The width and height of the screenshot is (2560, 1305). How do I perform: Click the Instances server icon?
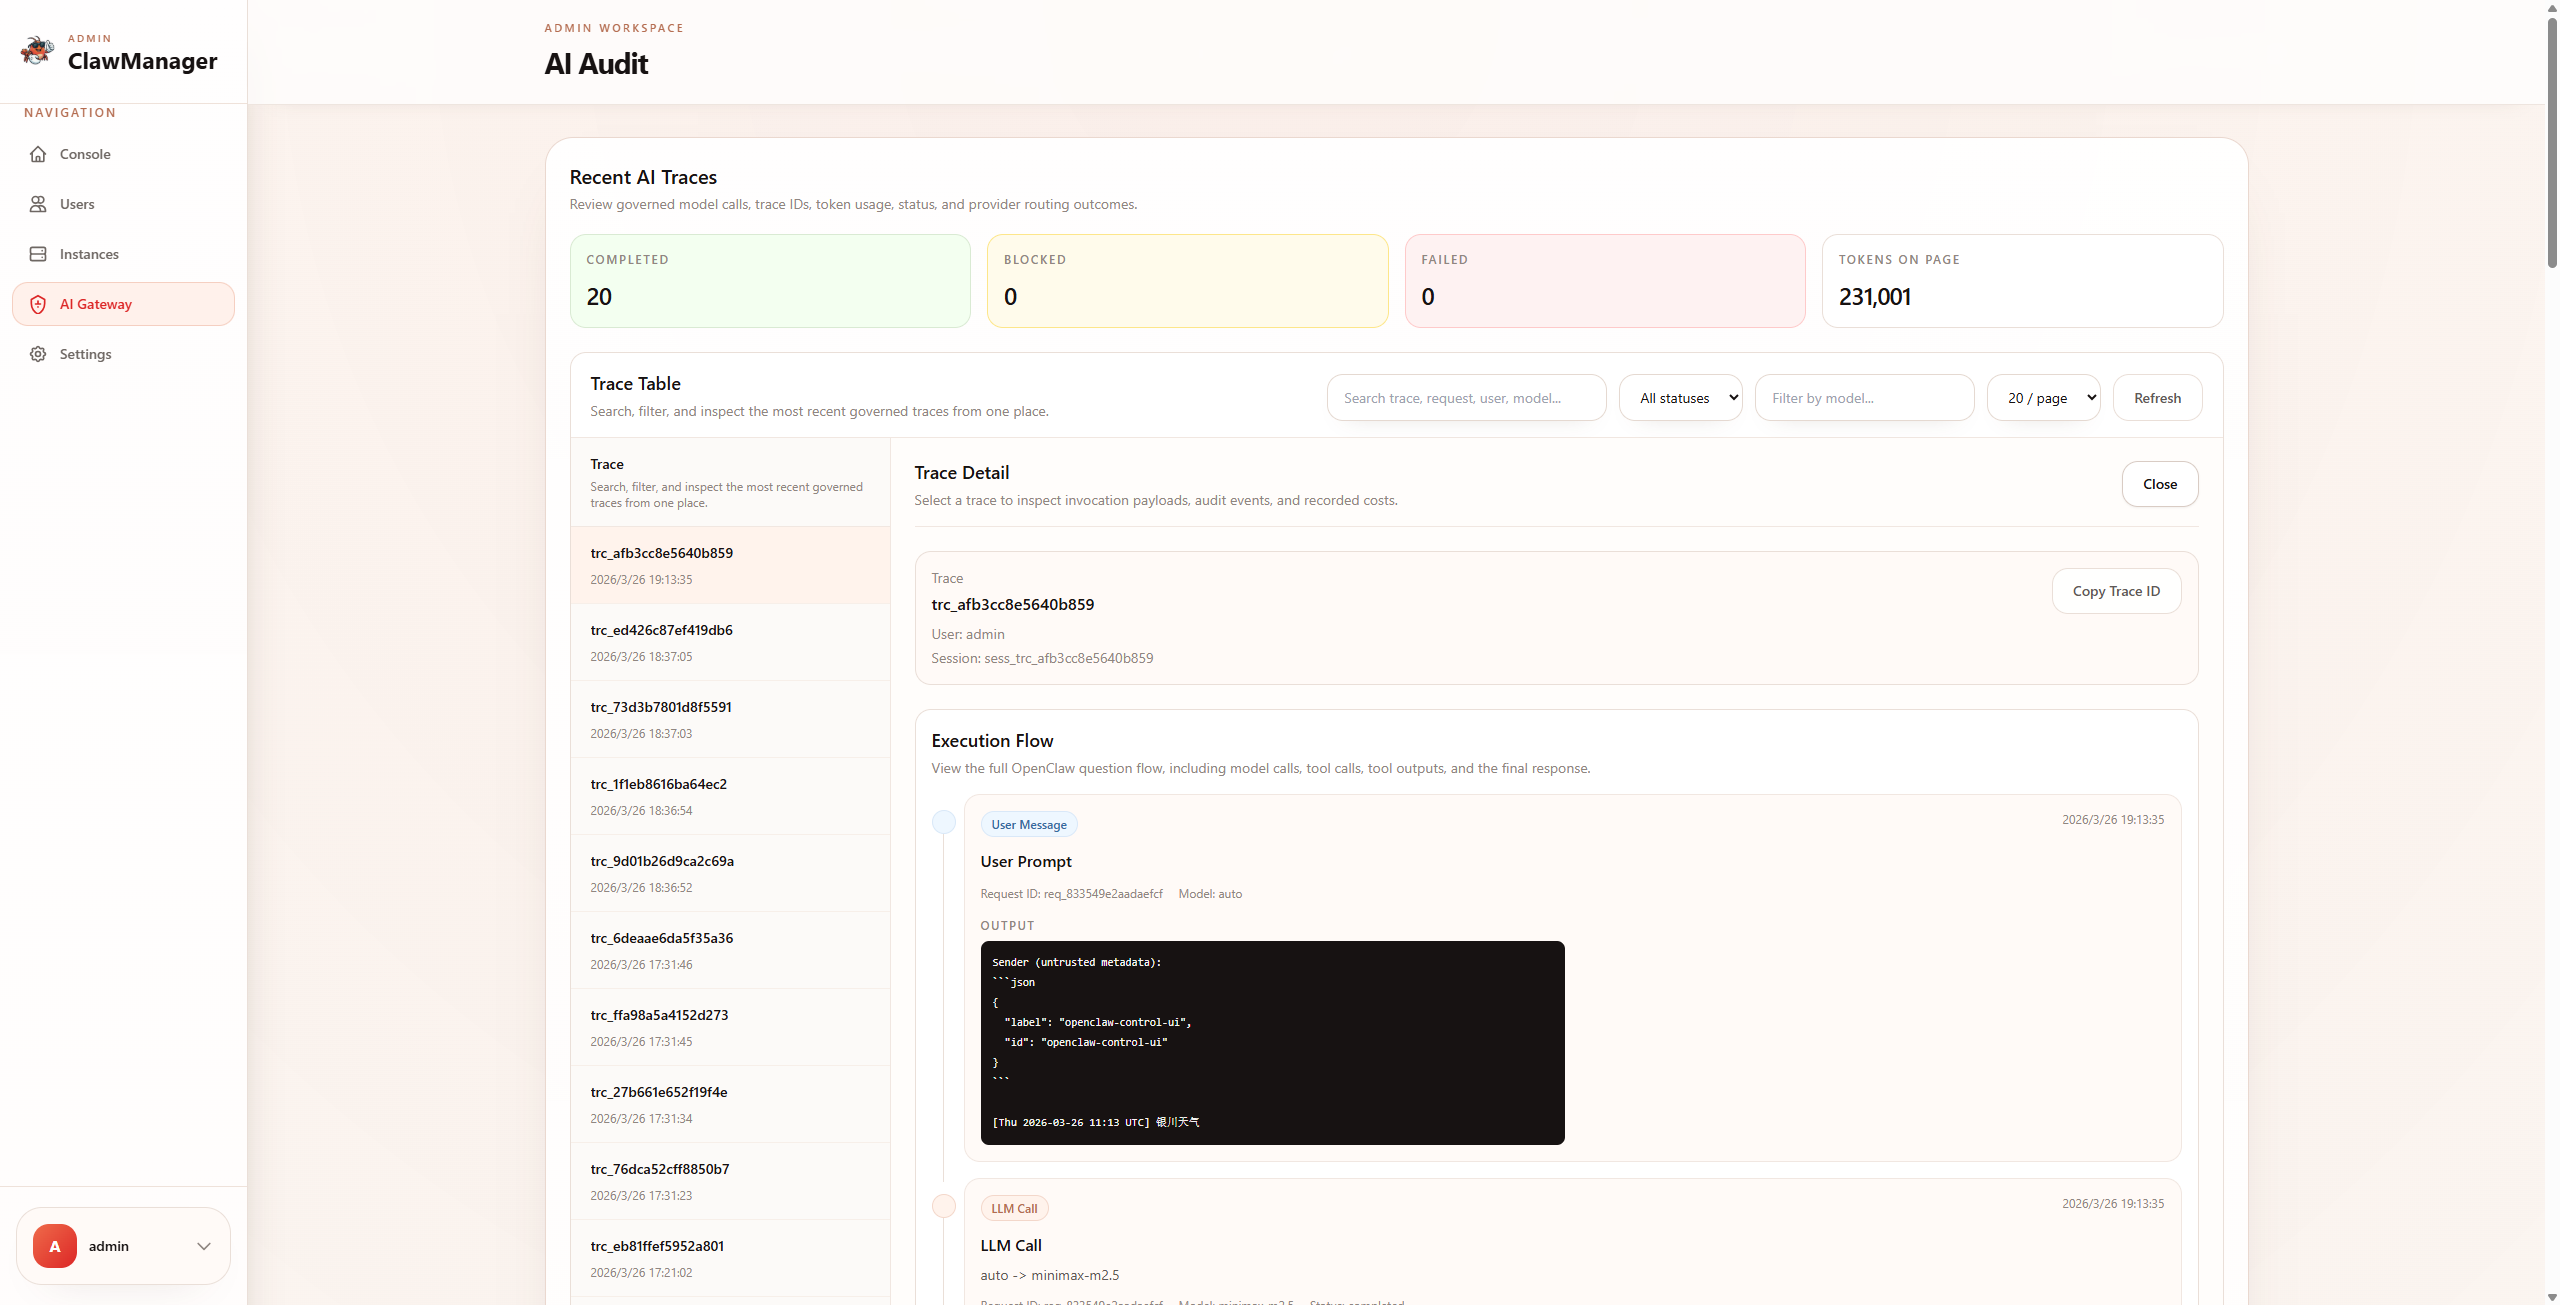tap(38, 254)
